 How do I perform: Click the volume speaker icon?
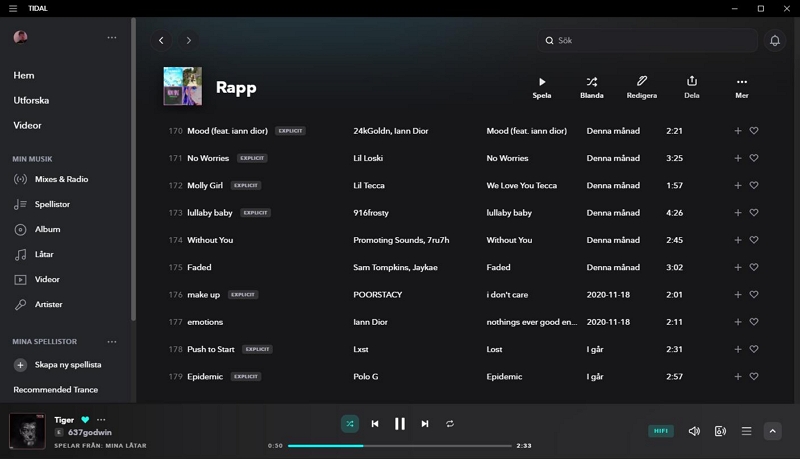point(694,431)
